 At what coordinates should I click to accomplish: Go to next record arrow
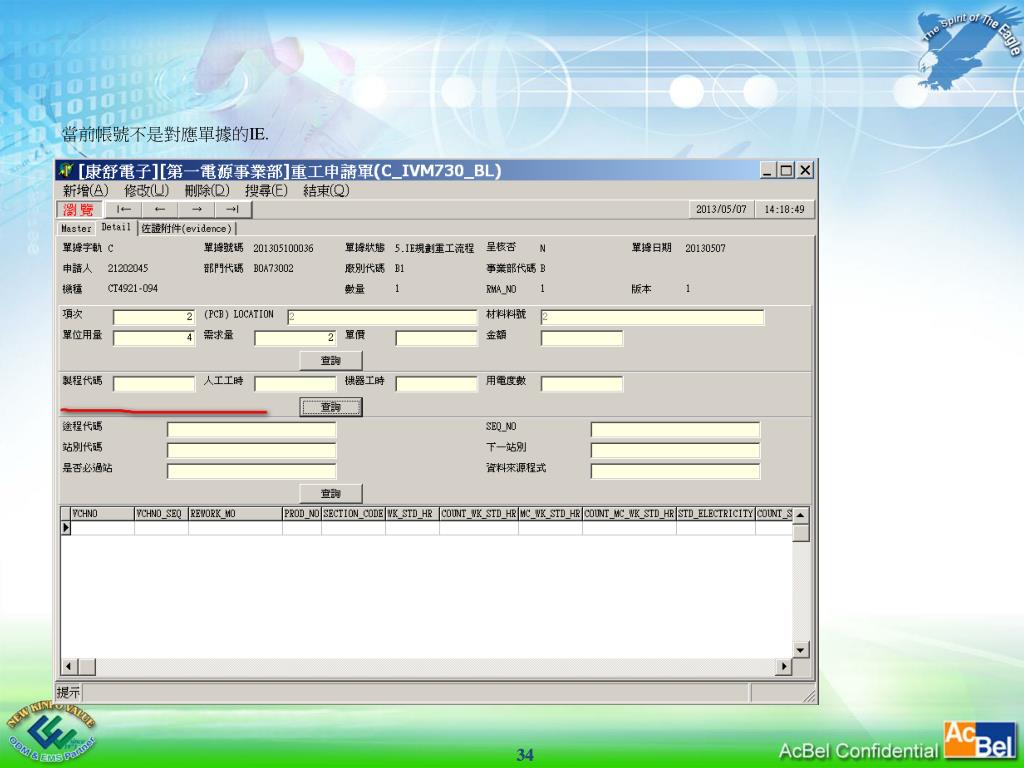(x=197, y=210)
